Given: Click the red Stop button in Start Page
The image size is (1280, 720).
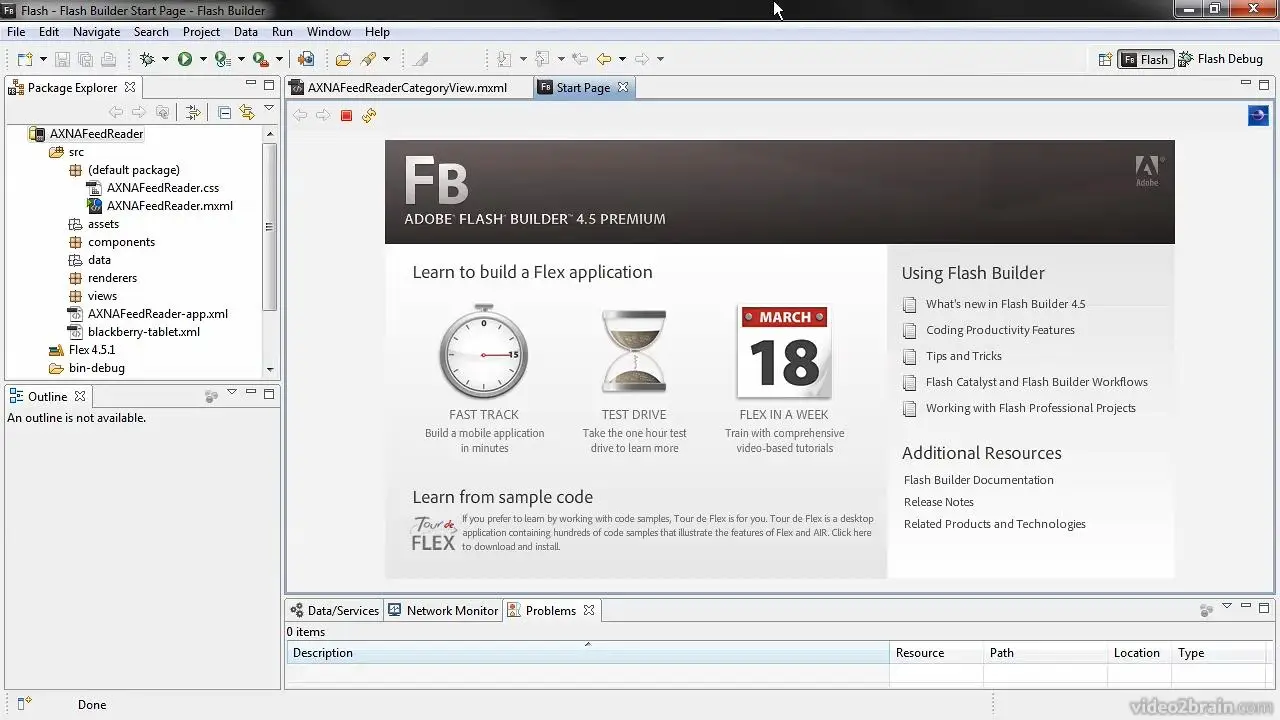Looking at the screenshot, I should [x=346, y=116].
